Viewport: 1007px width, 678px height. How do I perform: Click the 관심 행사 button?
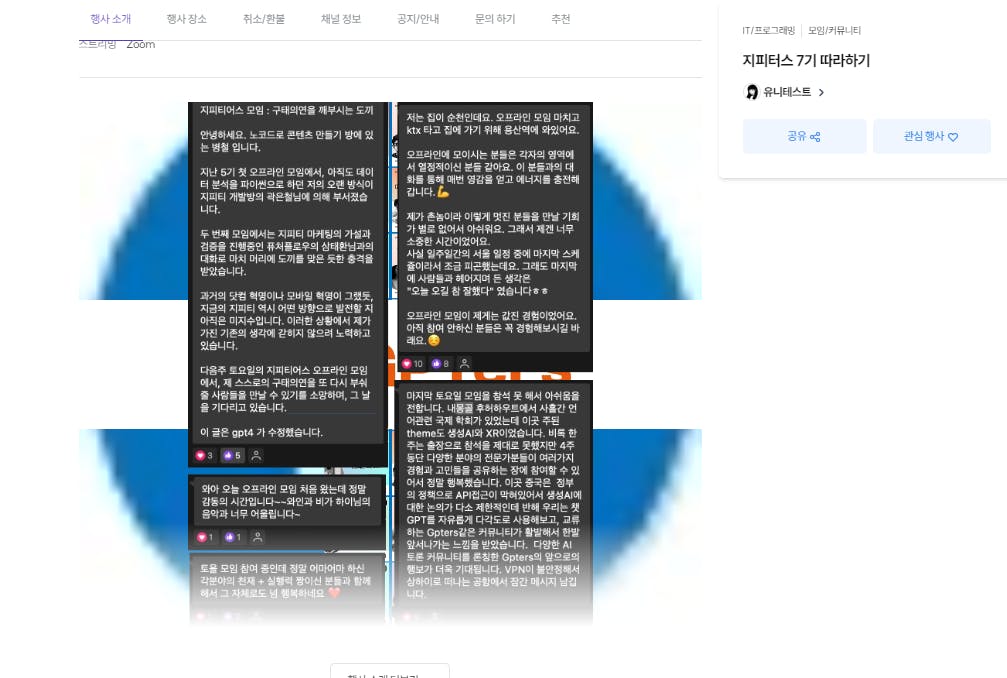point(931,136)
